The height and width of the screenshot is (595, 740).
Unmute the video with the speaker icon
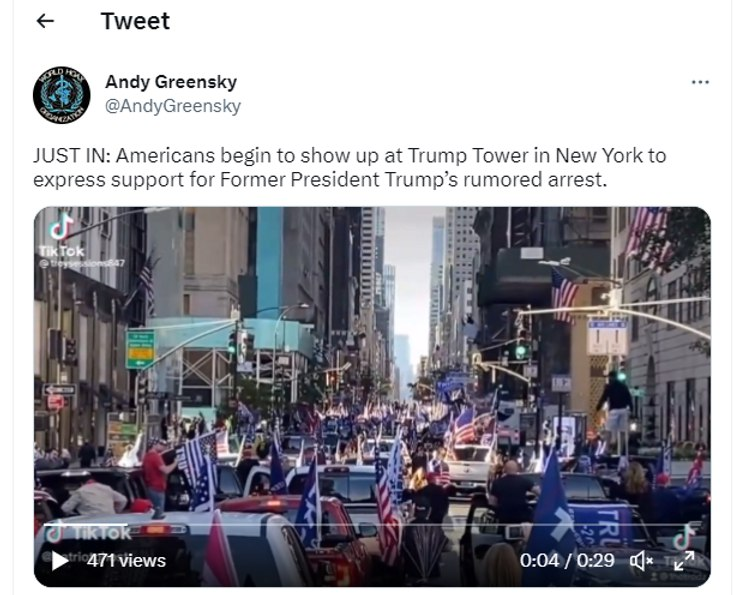point(641,561)
